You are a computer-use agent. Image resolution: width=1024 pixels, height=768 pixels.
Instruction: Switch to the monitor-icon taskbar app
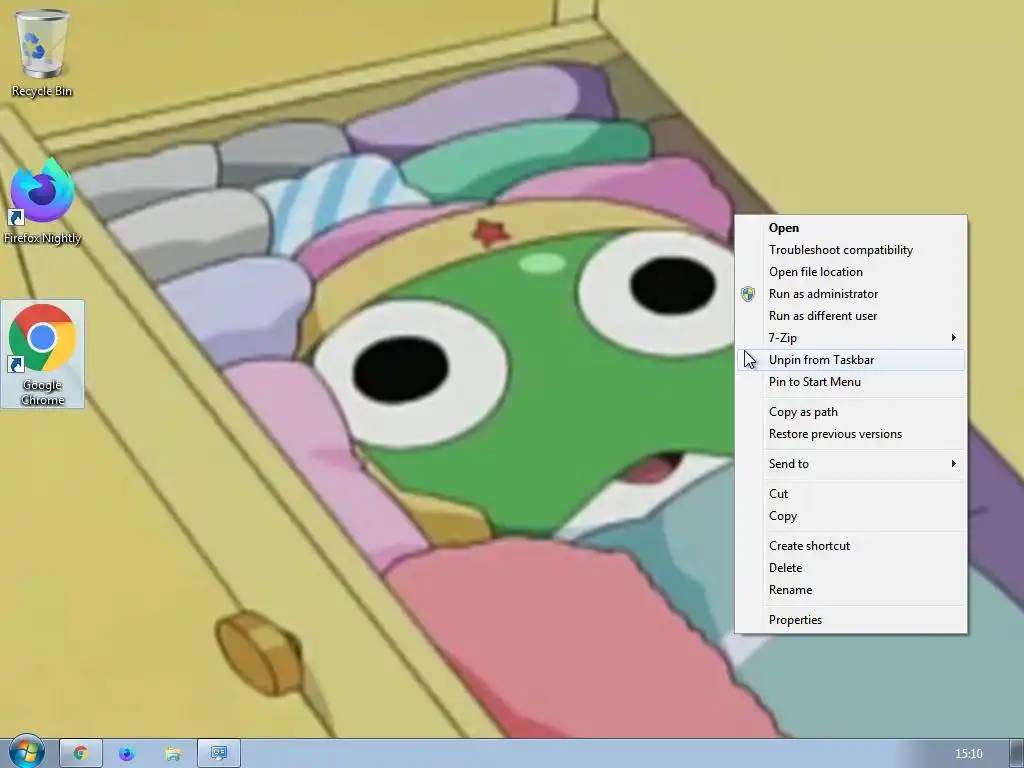coord(219,754)
